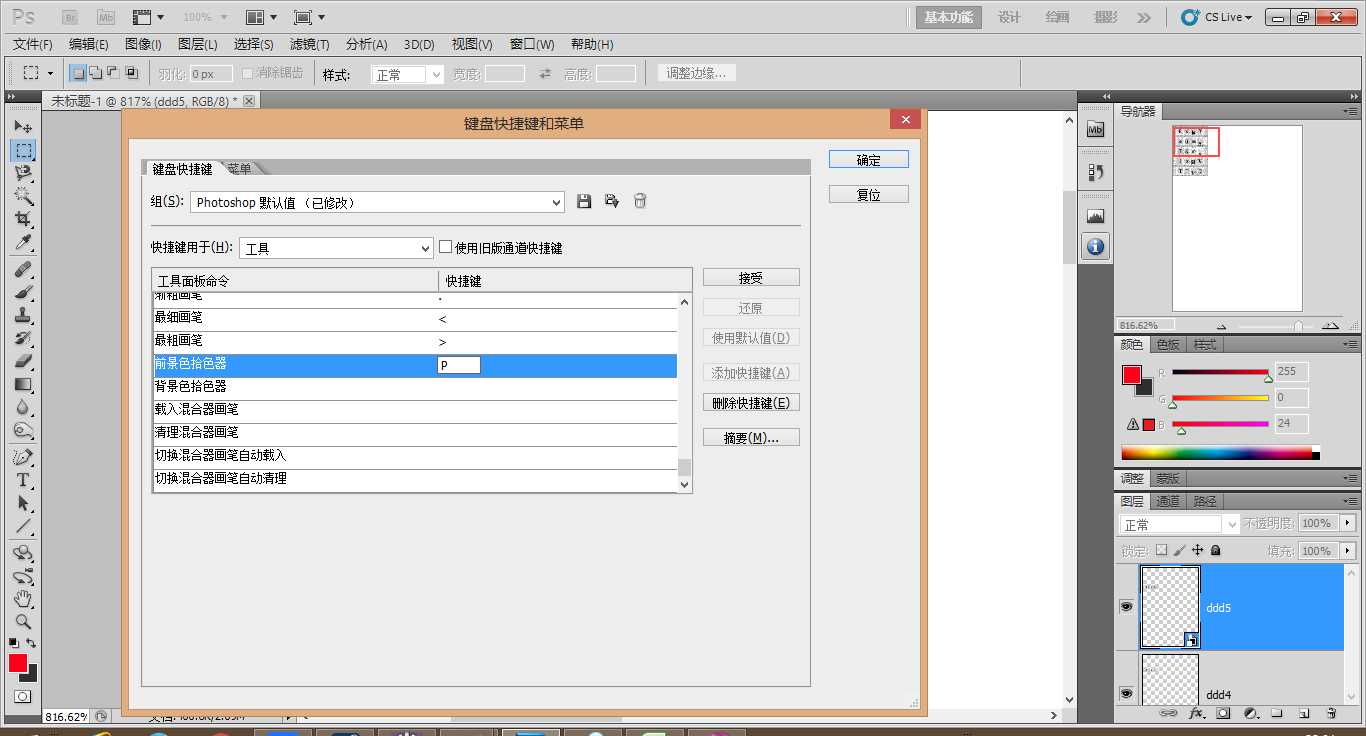Viewport: 1366px width, 736px height.
Task: Select the Blur tool
Action: tap(23, 408)
